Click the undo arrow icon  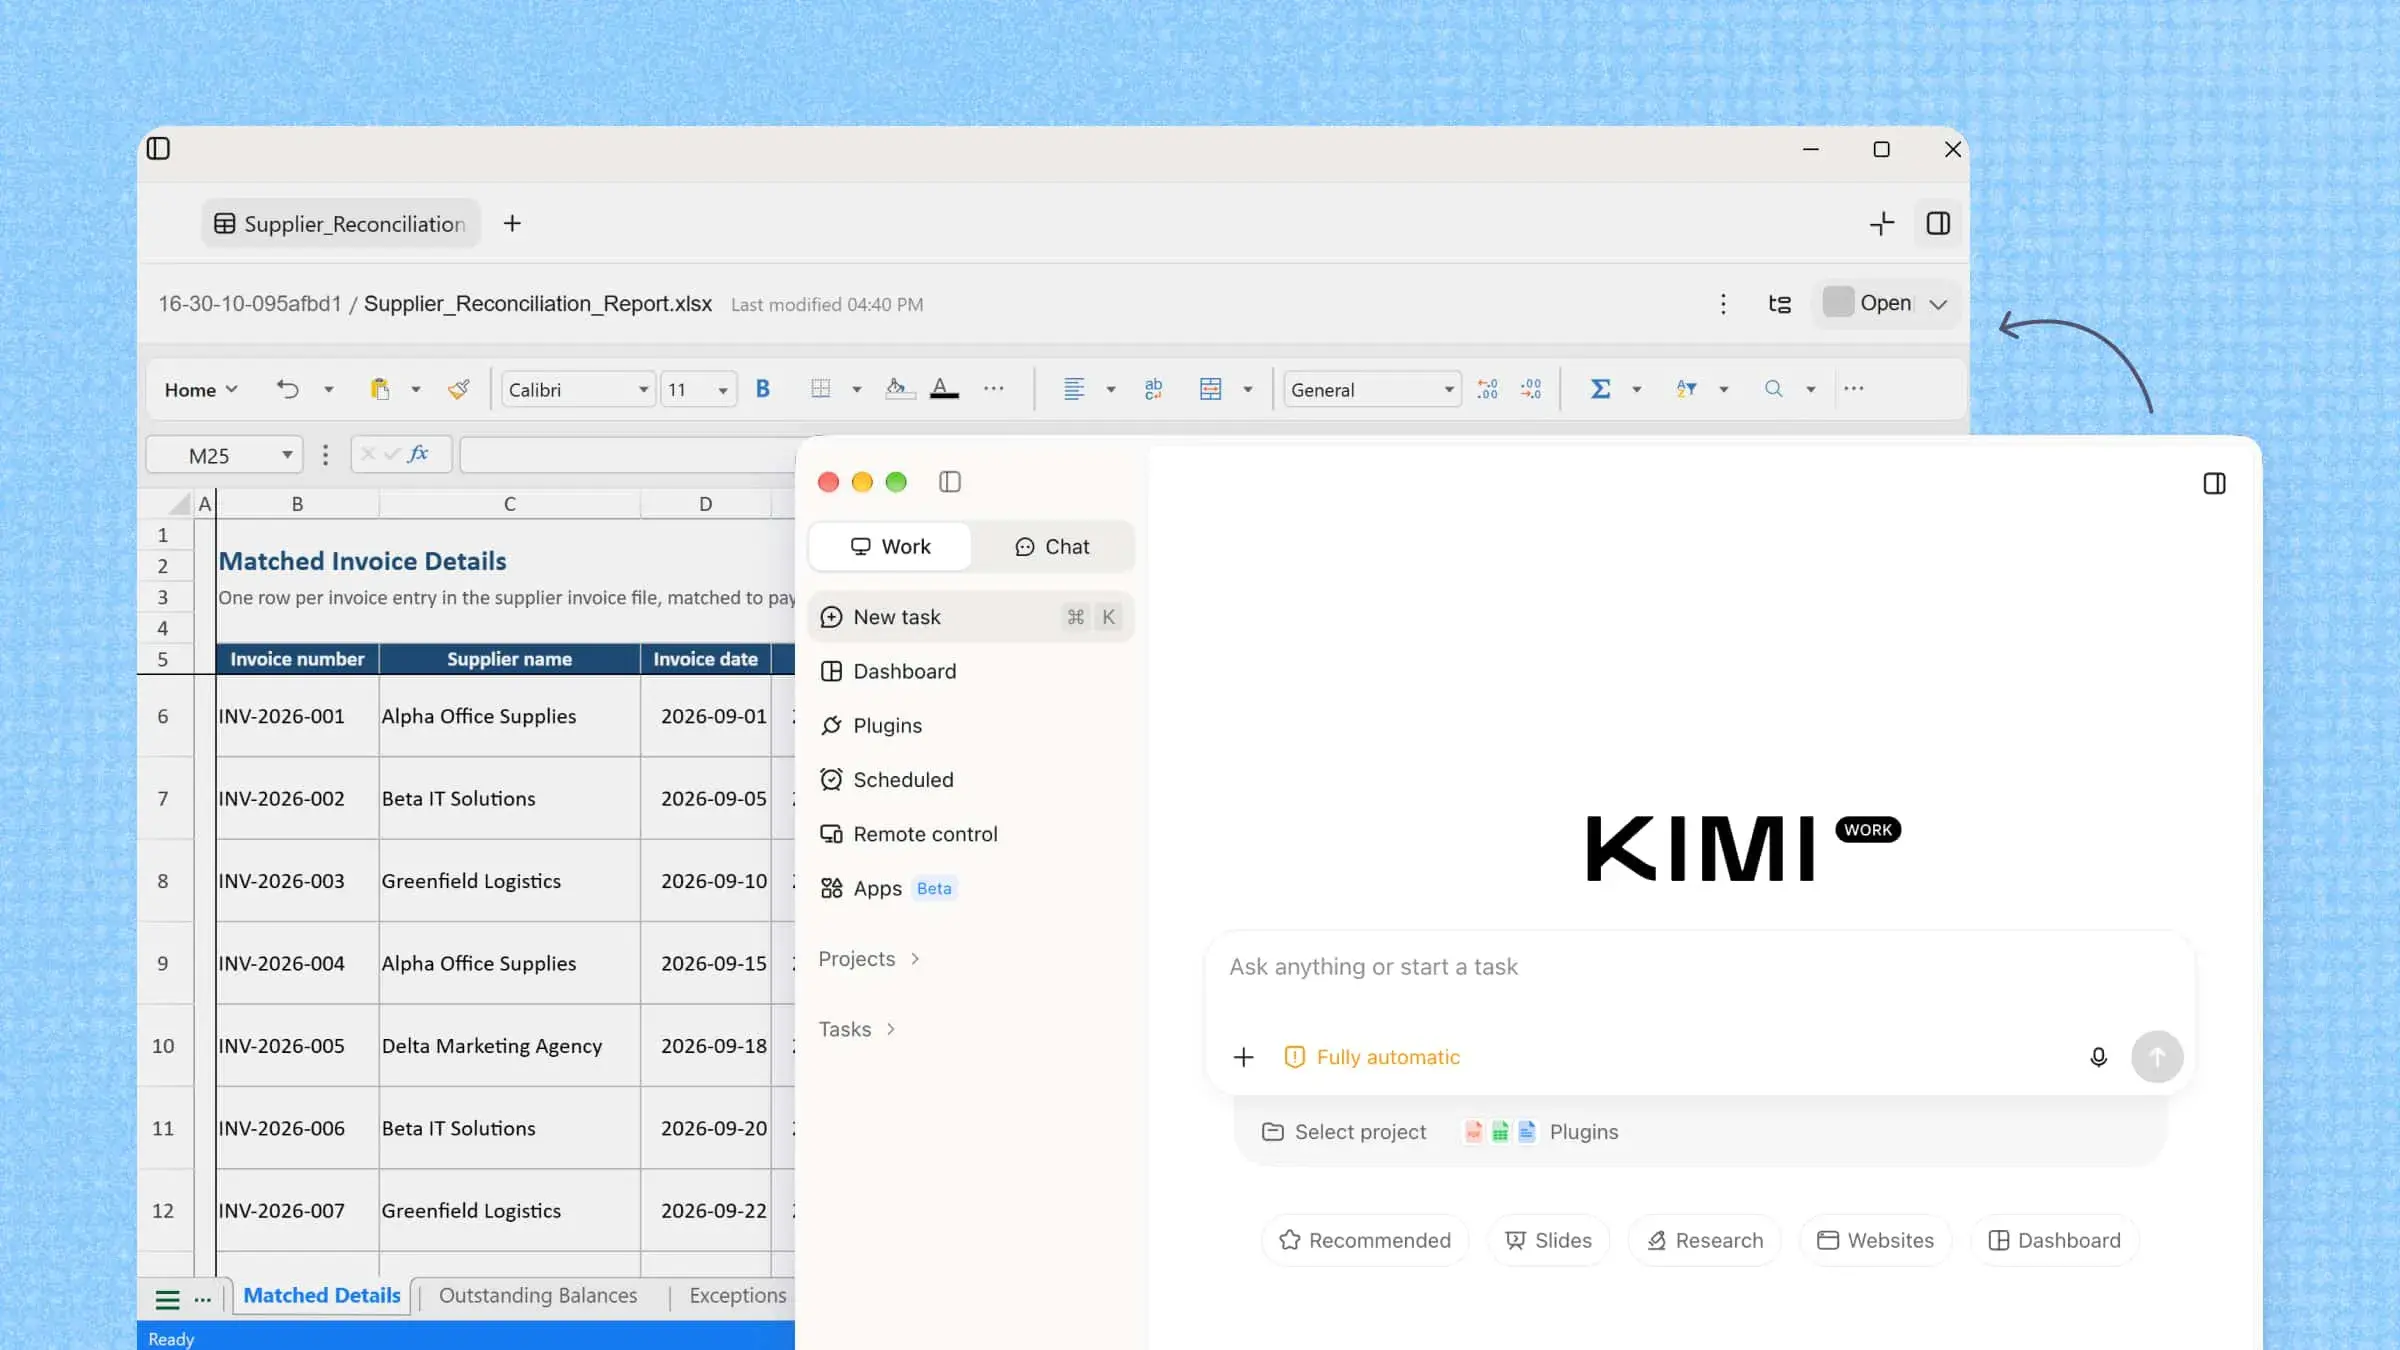288,389
